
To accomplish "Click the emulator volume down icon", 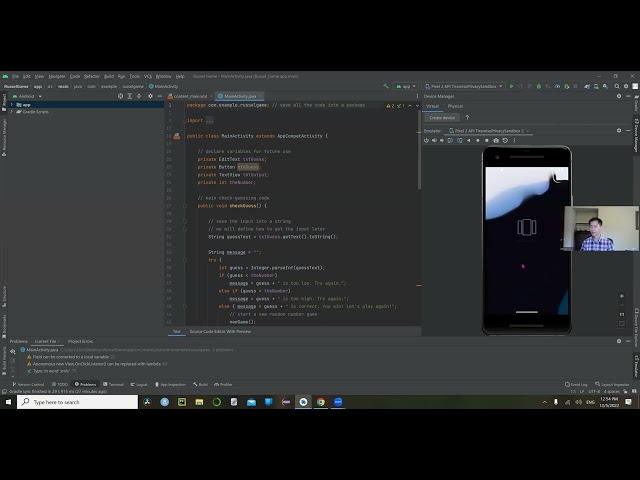I will [x=442, y=140].
